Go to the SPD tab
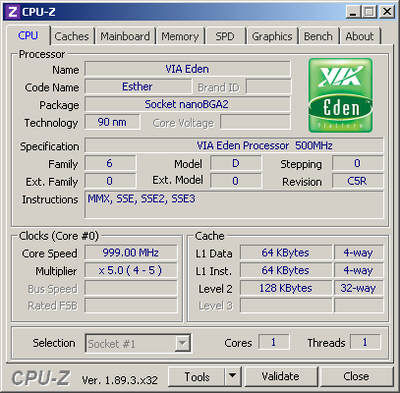This screenshot has width=400, height=393. coord(225,36)
